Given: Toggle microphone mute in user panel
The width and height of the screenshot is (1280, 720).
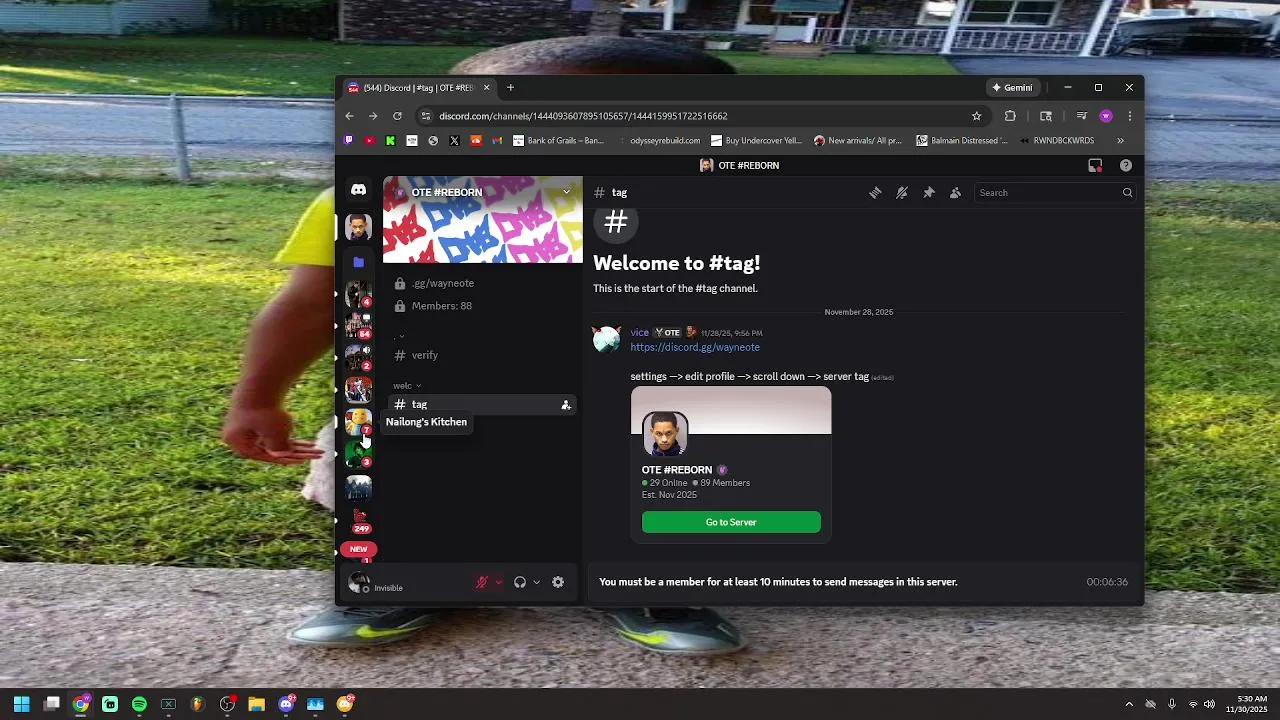Looking at the screenshot, I should [481, 582].
